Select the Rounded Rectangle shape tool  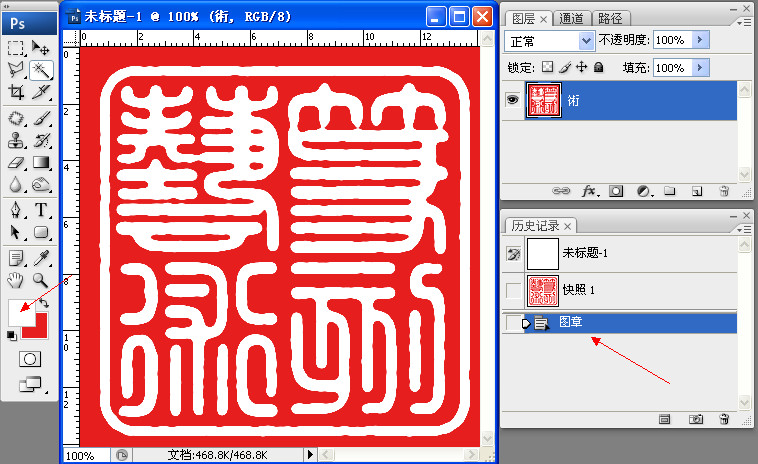tap(41, 232)
